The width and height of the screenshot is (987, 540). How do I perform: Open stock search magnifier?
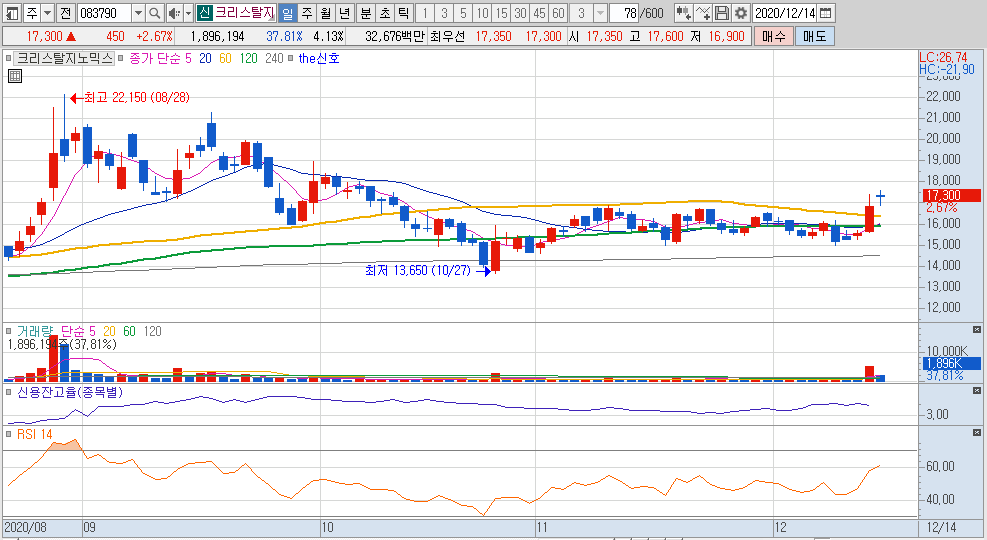(x=155, y=13)
